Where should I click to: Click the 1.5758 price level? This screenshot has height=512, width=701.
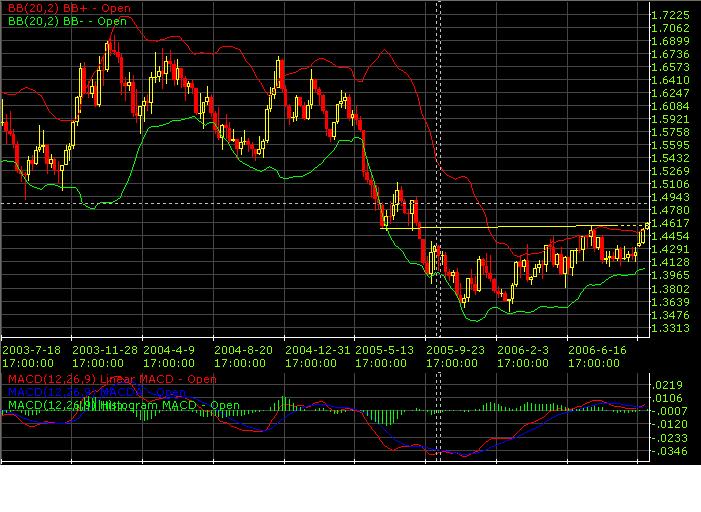click(670, 132)
